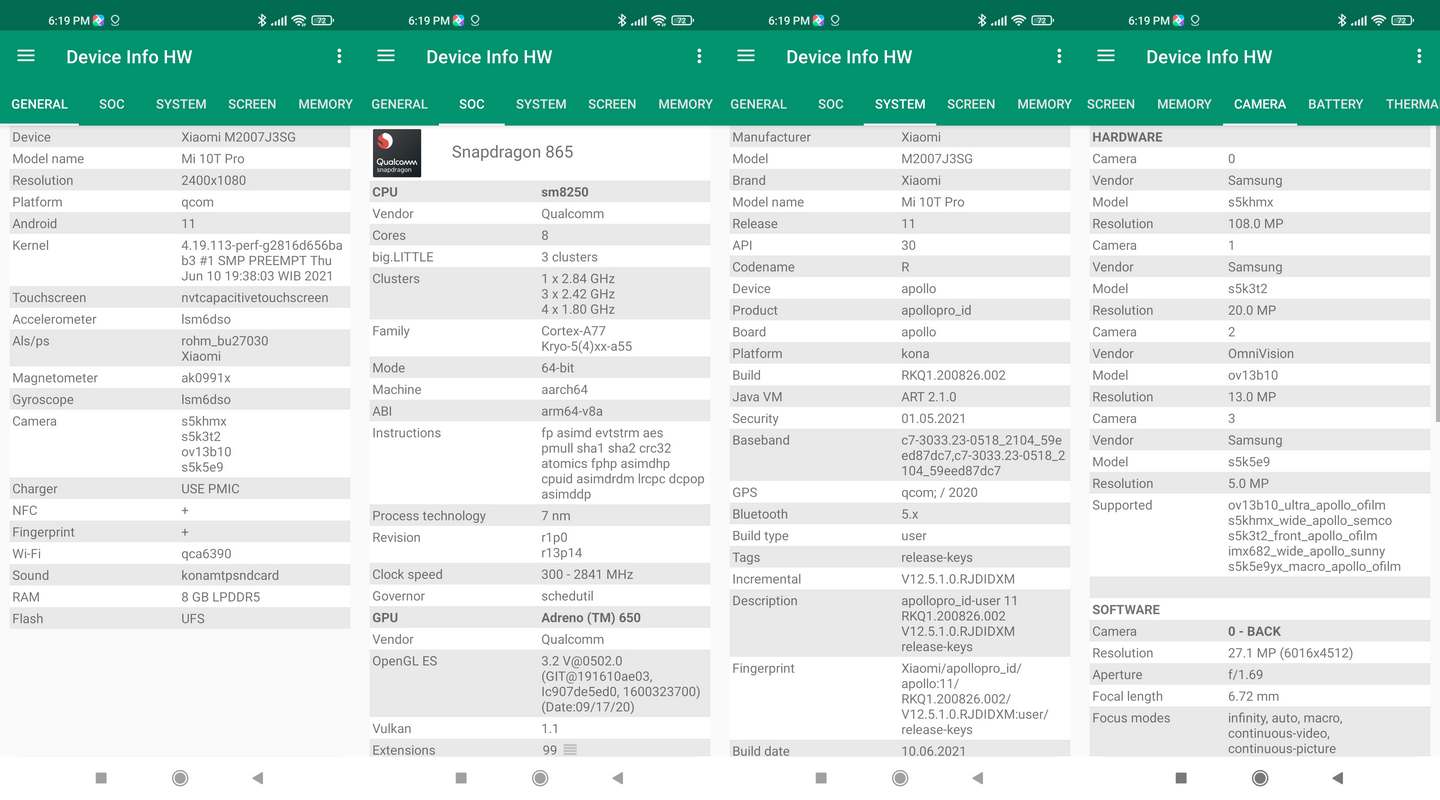Switch to SYSTEM tab on the General screen
Screen dimensions: 1440x800
click(x=181, y=104)
